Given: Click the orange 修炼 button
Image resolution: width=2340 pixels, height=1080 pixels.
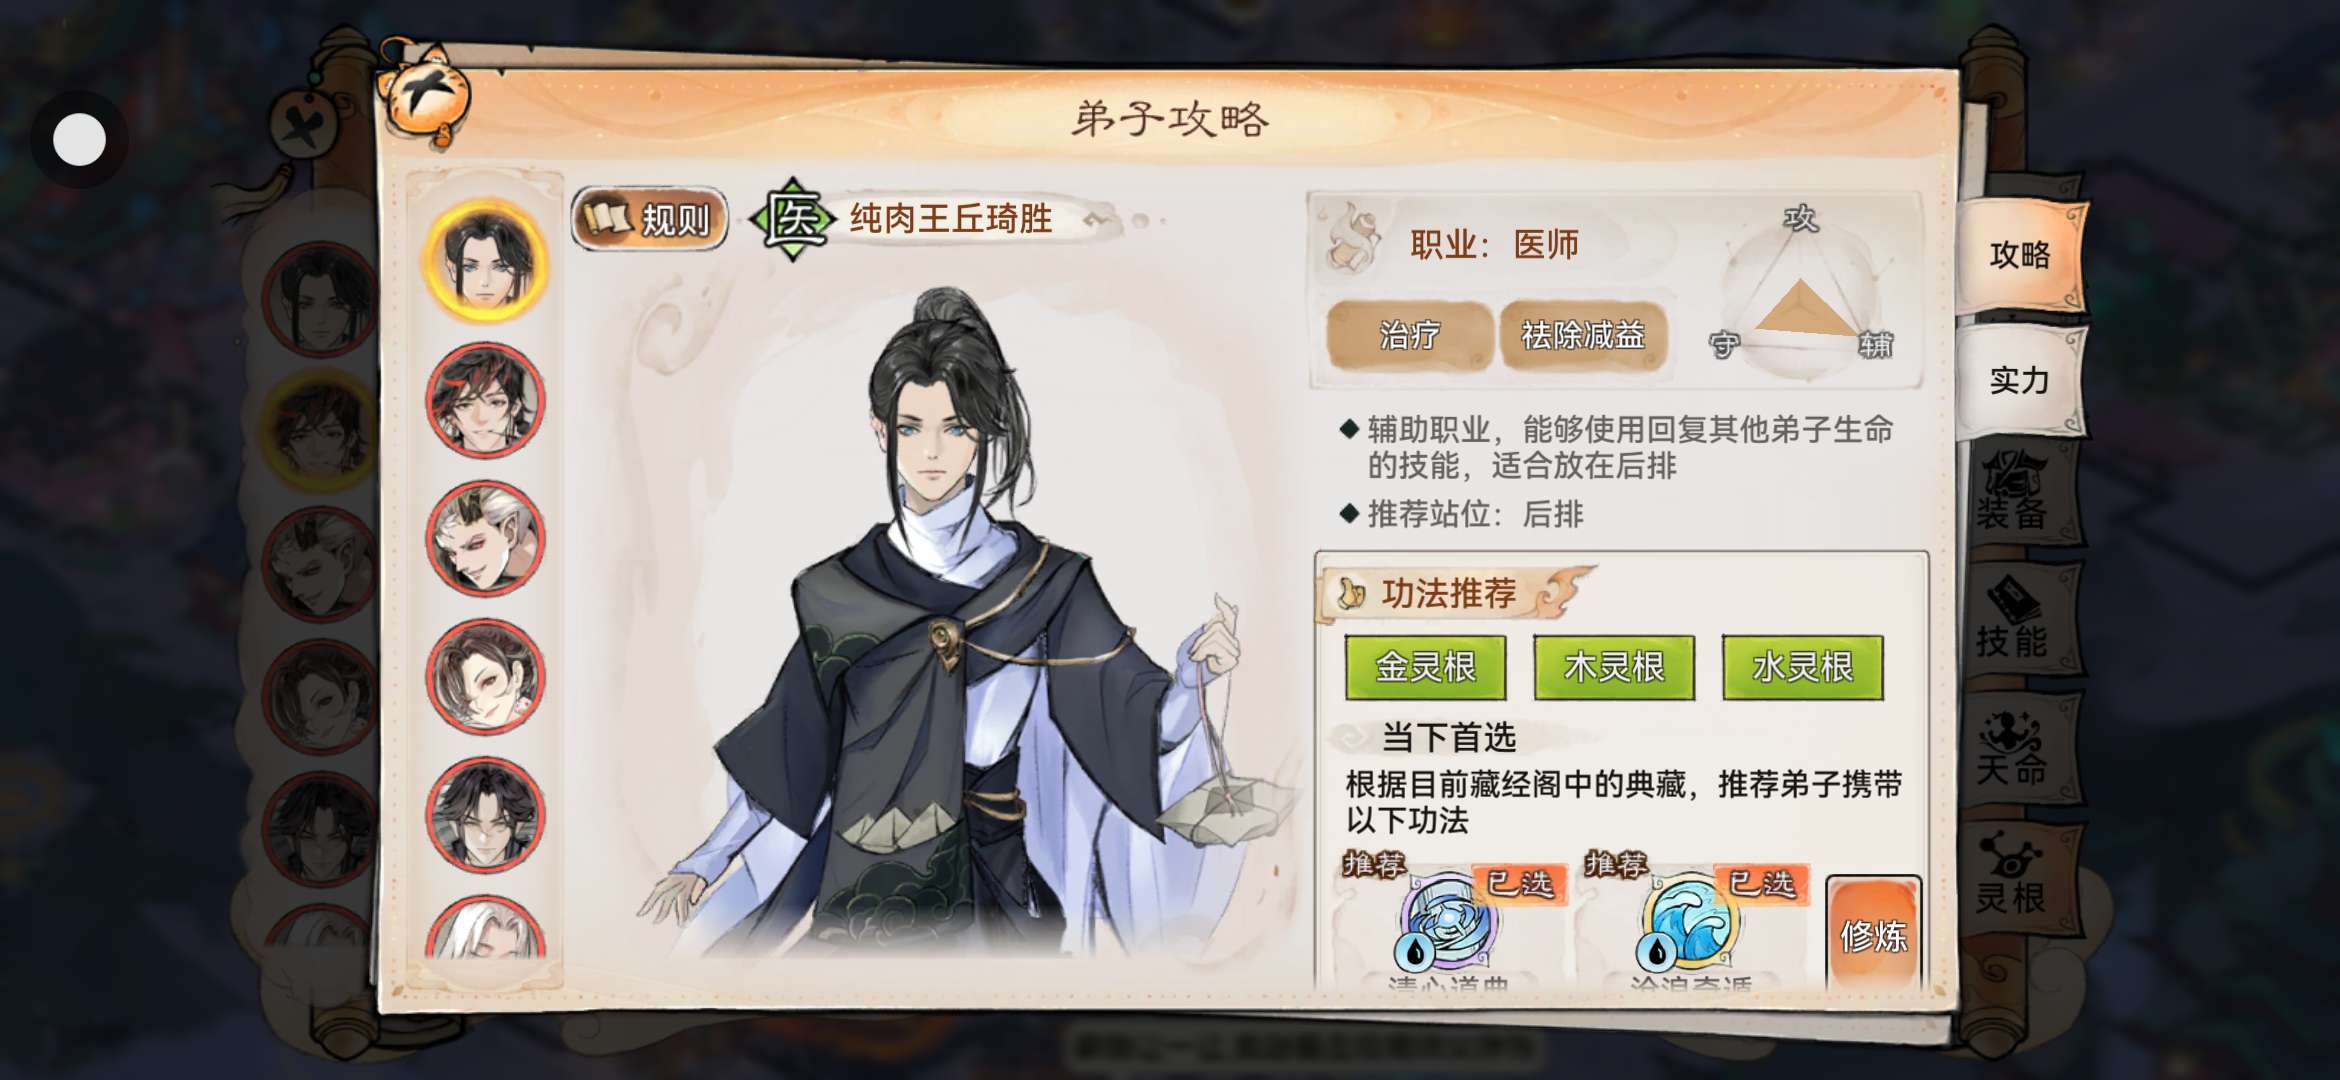Looking at the screenshot, I should pos(1874,934).
